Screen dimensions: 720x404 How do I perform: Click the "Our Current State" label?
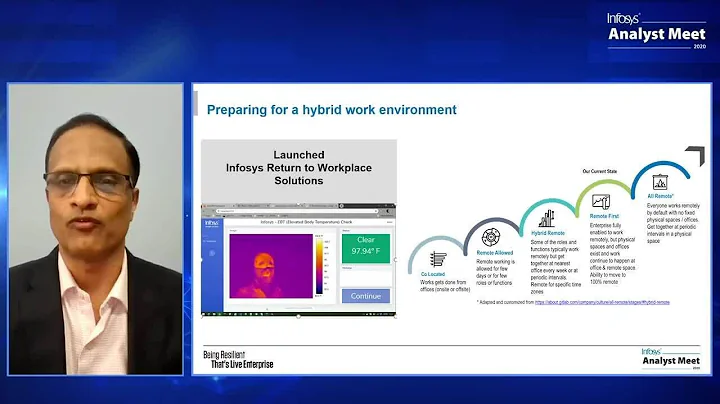[600, 171]
